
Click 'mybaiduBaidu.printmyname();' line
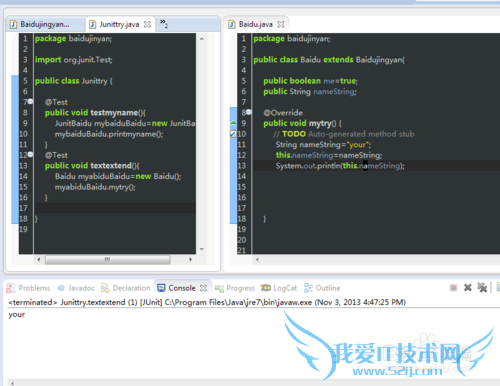[x=109, y=134]
